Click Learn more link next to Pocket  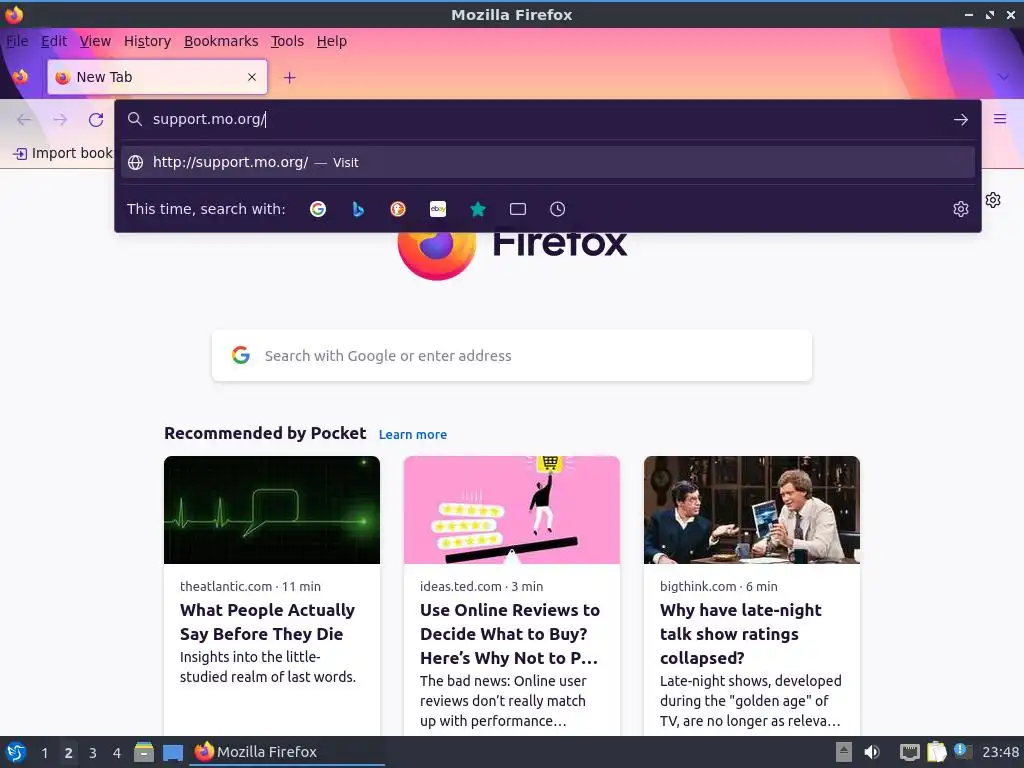click(413, 435)
